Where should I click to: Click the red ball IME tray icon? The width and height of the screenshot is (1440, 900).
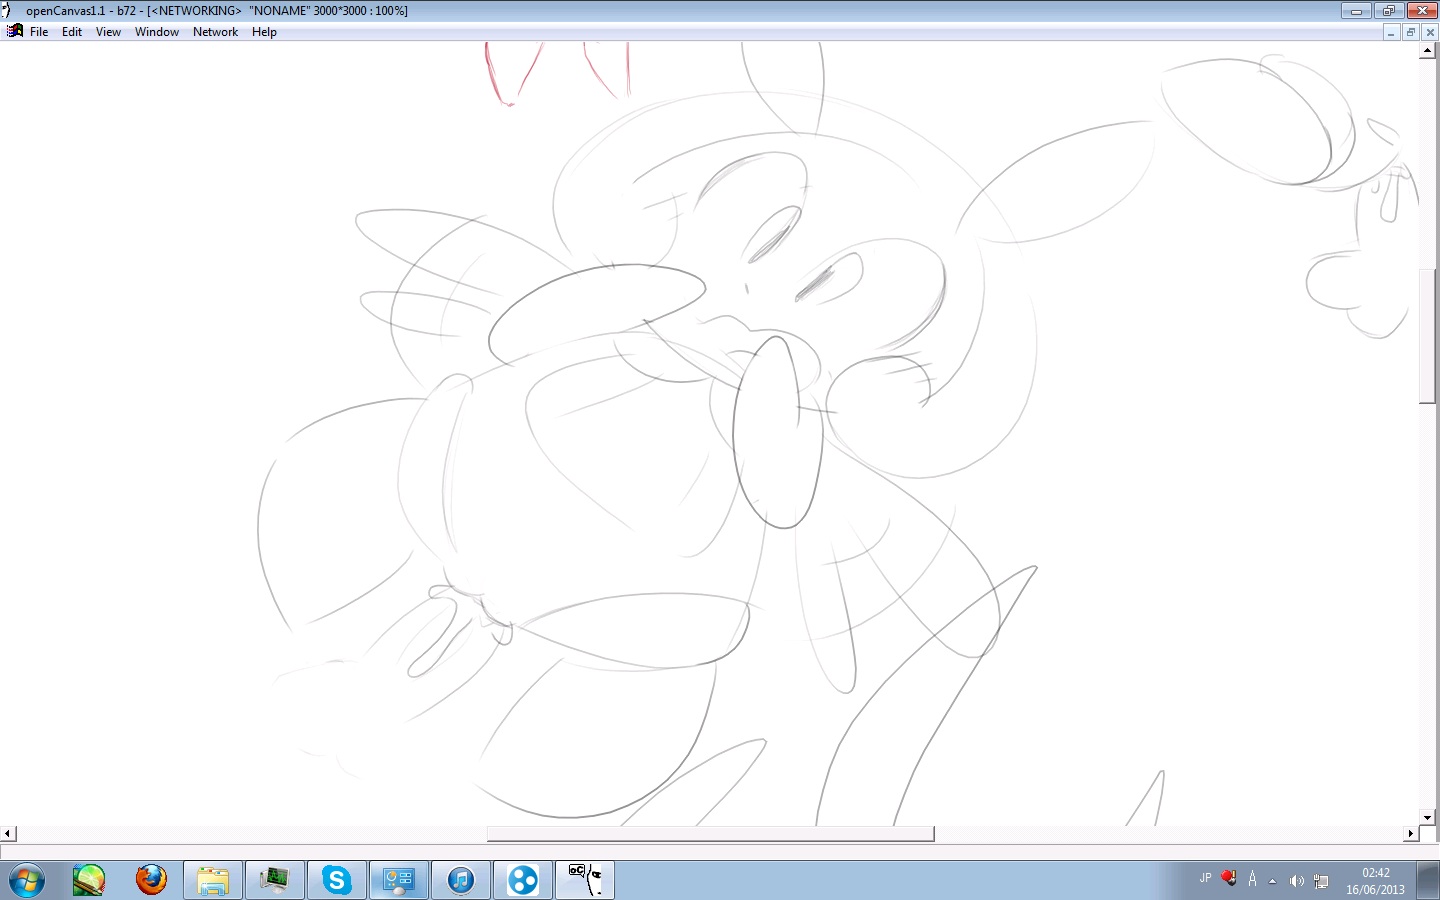1229,879
